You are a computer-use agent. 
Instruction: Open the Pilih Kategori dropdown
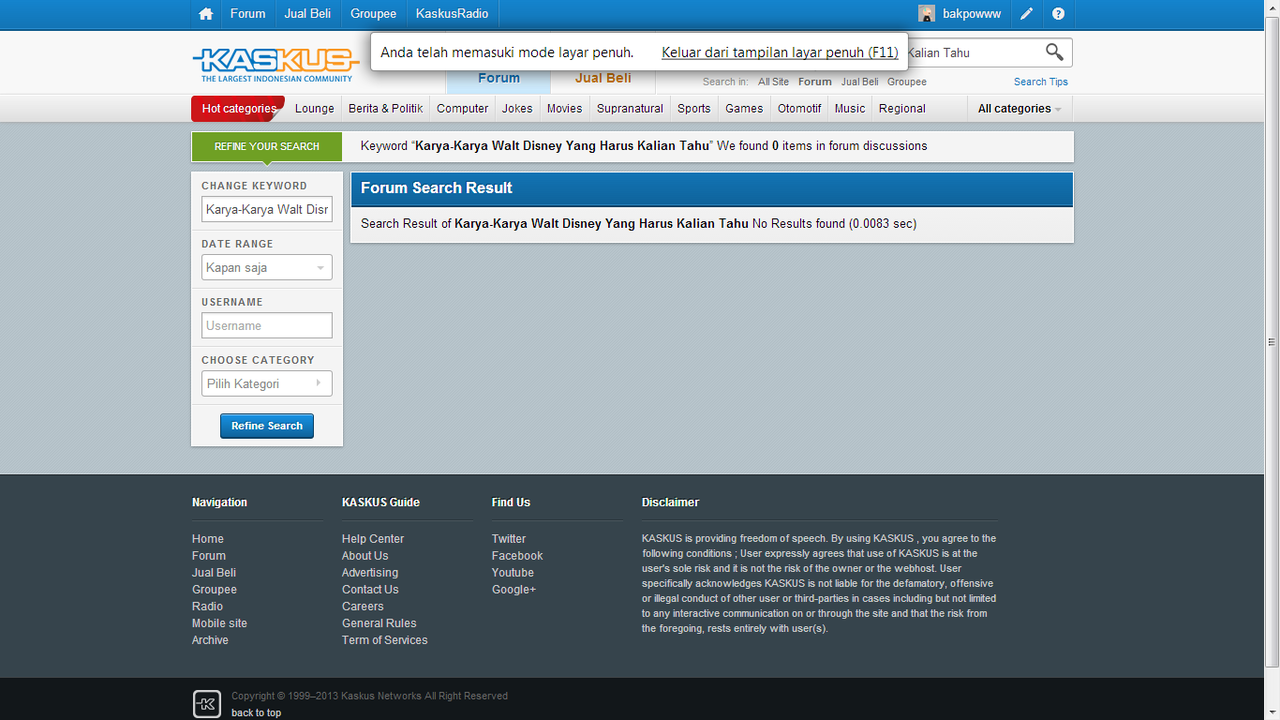pyautogui.click(x=266, y=384)
